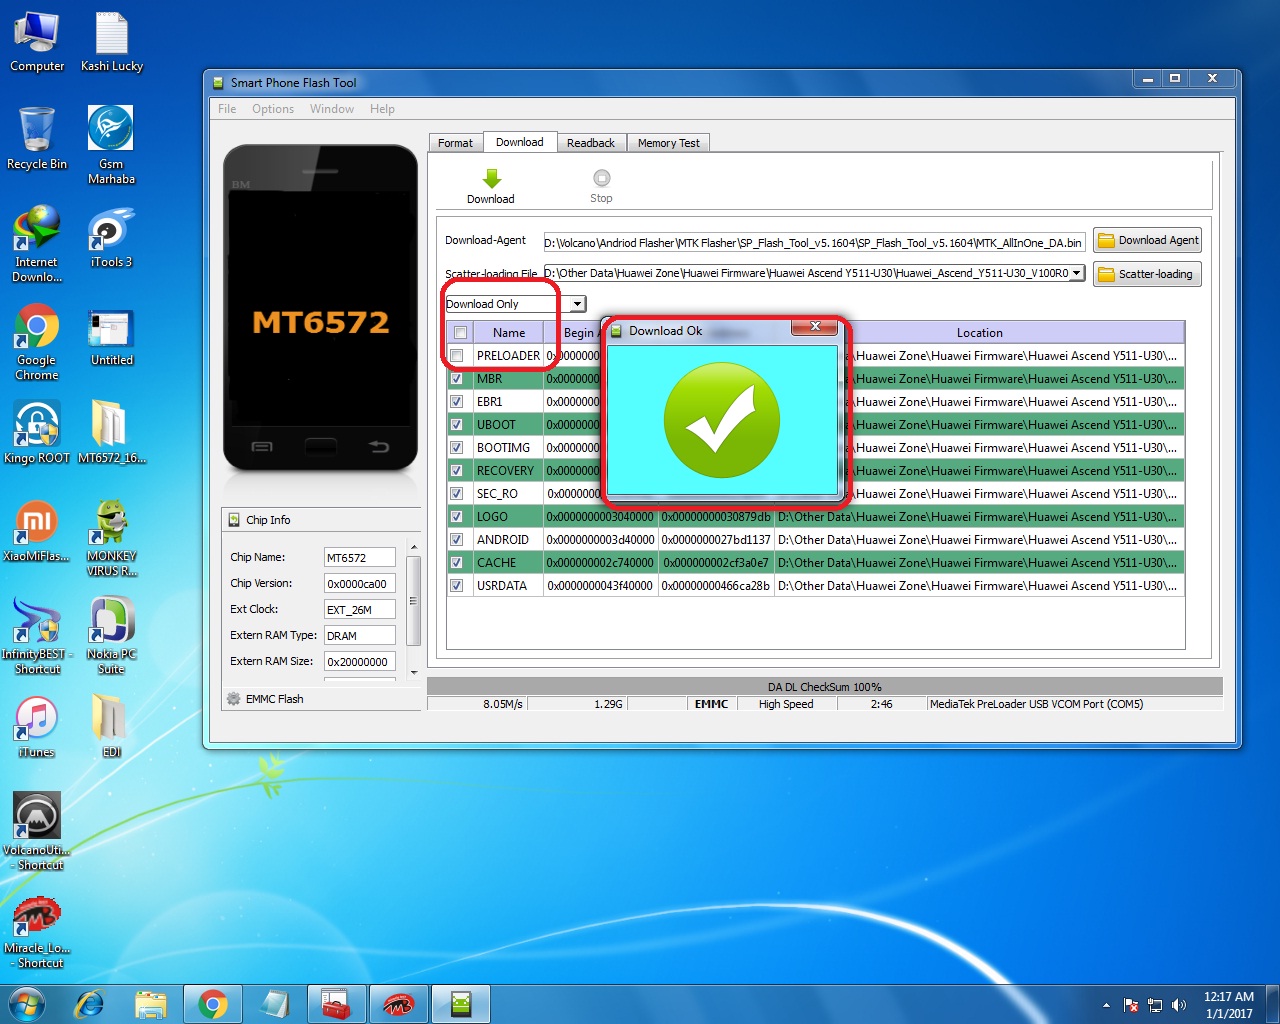
Task: Open the Window menu
Action: click(x=332, y=109)
